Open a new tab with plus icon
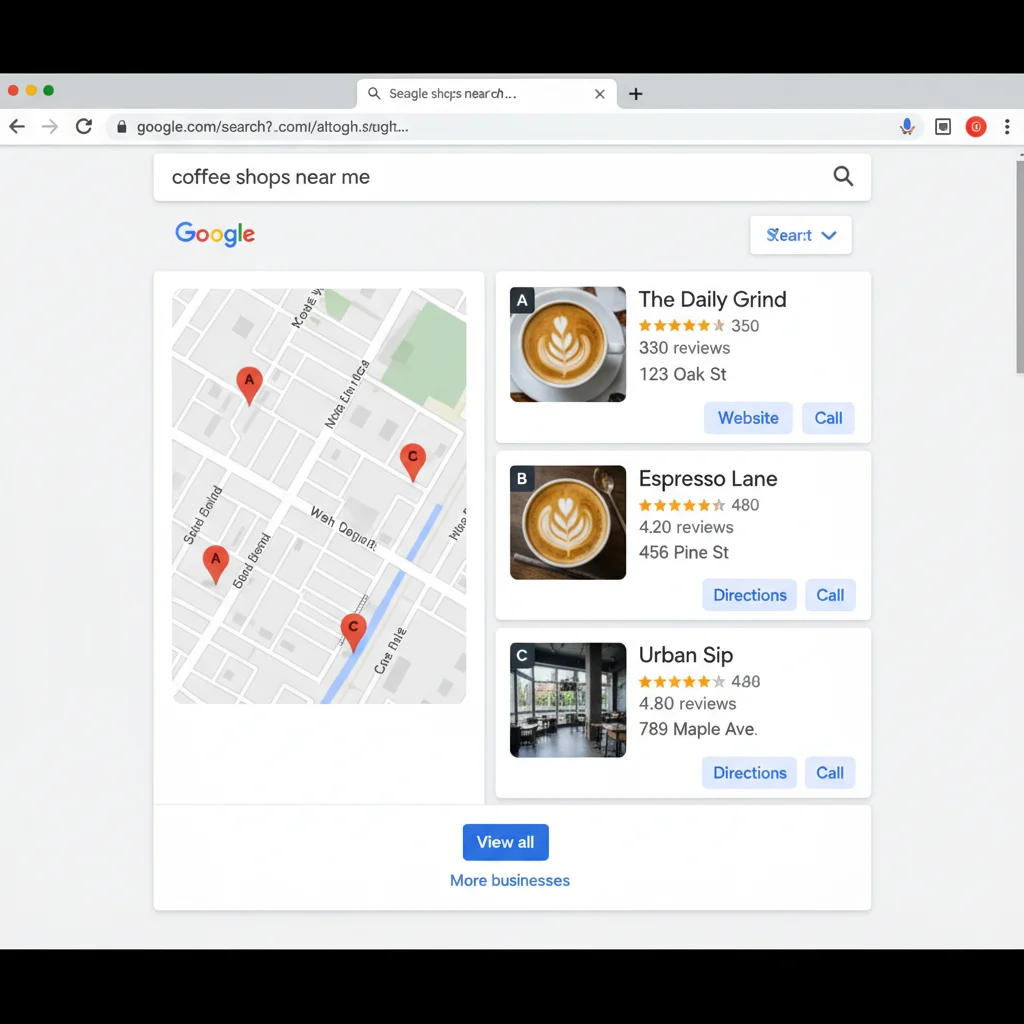Screen dimensions: 1024x1024 click(635, 94)
